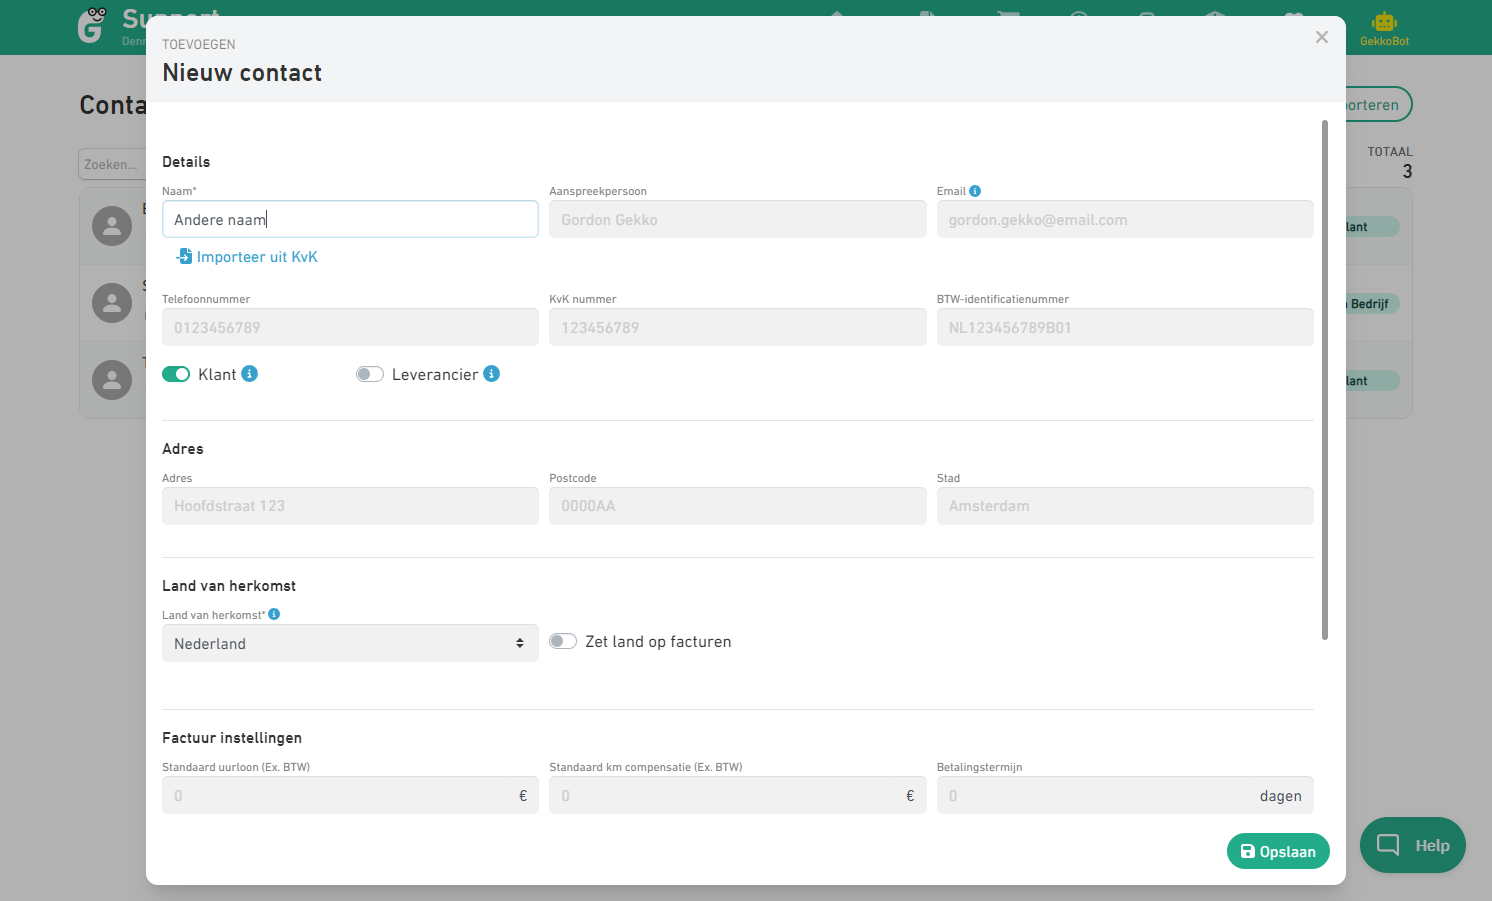Open the Help chat button

1413,845
